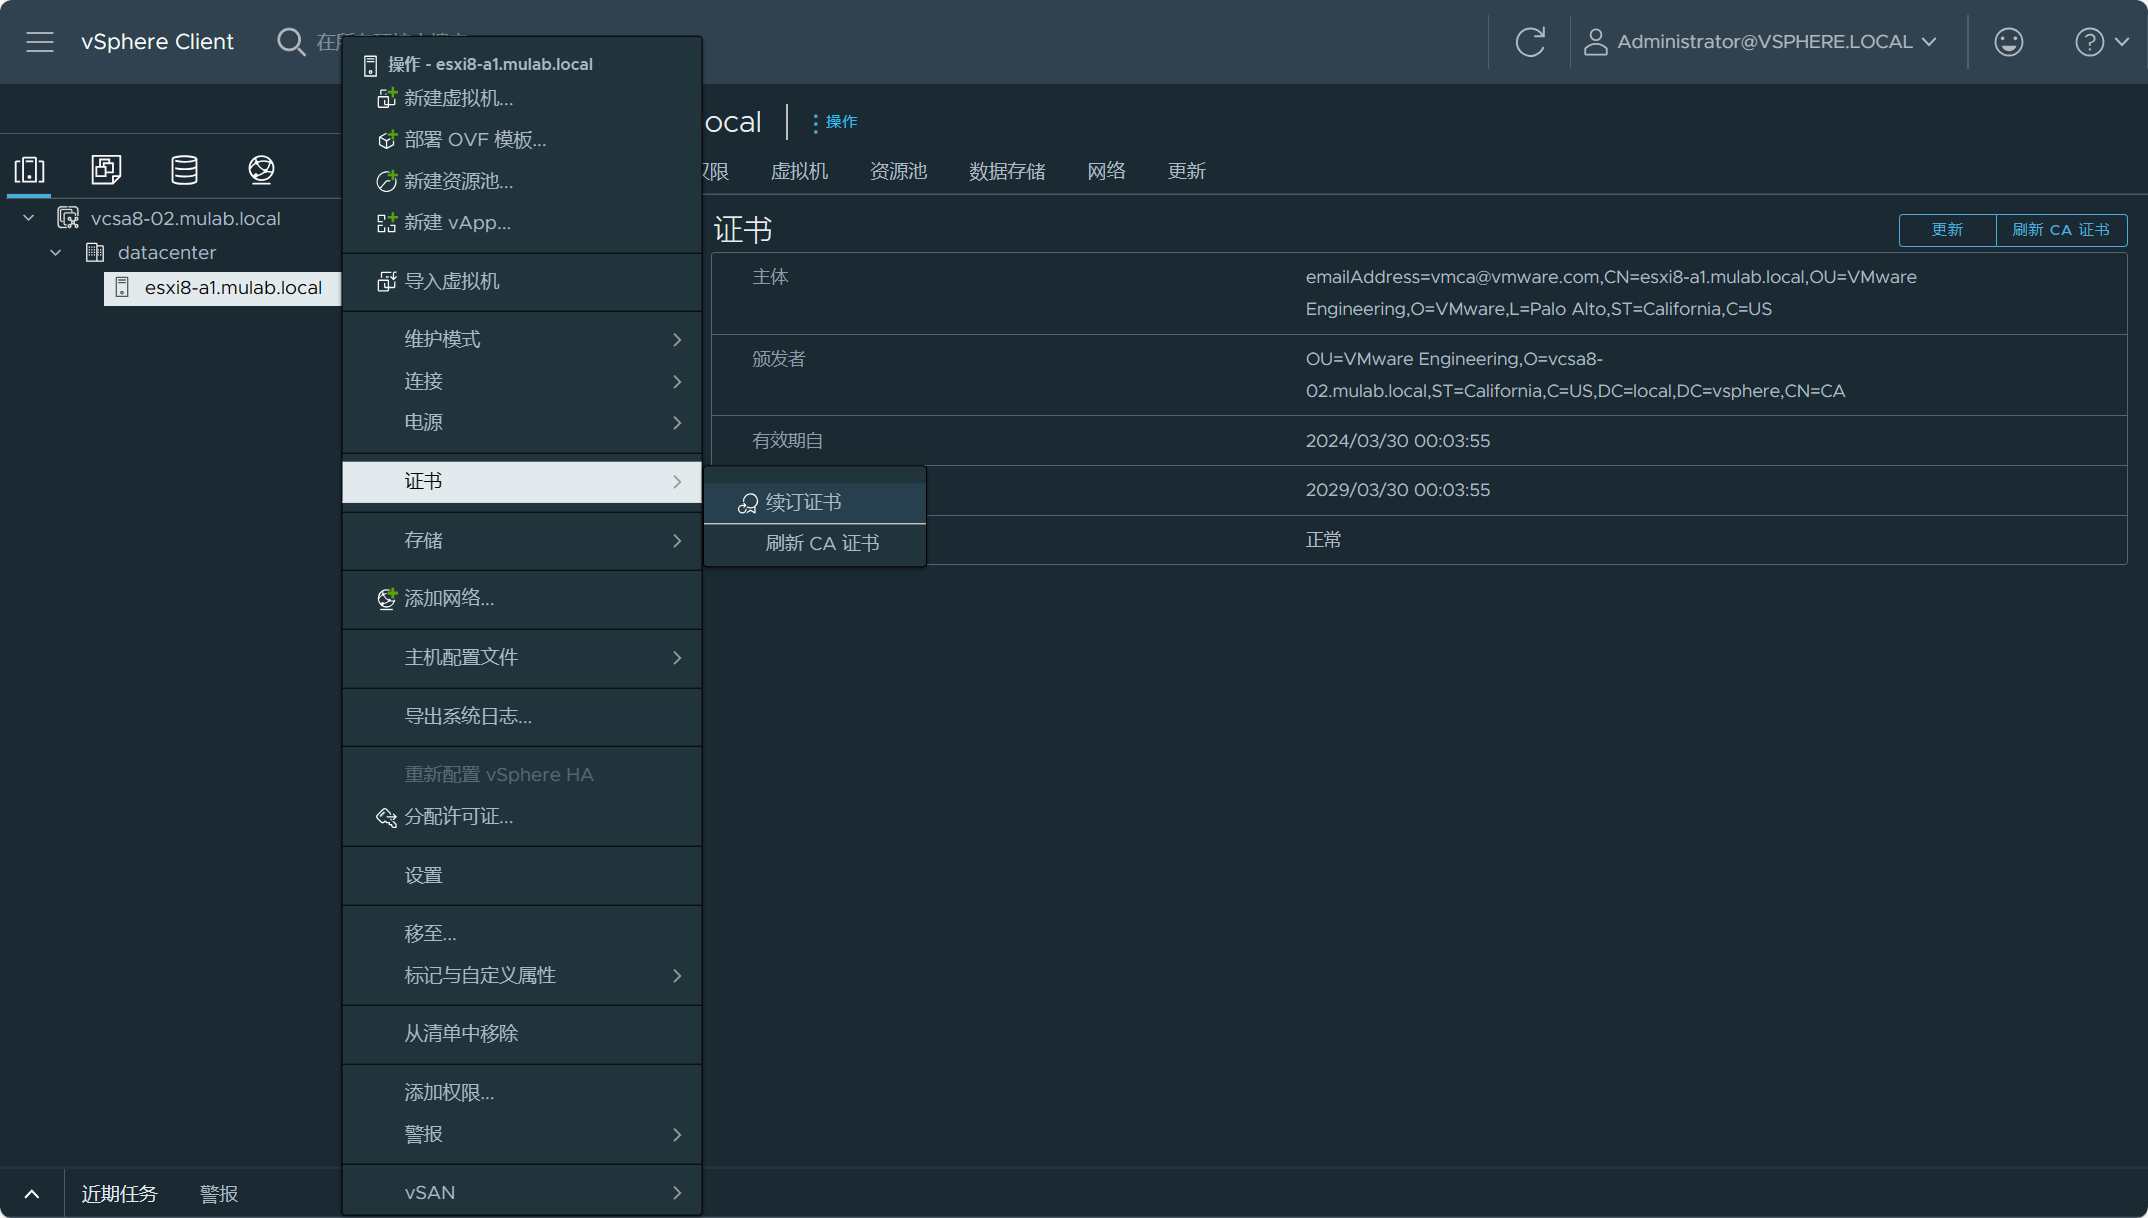
Task: Click the search magnifier icon
Action: tap(291, 42)
